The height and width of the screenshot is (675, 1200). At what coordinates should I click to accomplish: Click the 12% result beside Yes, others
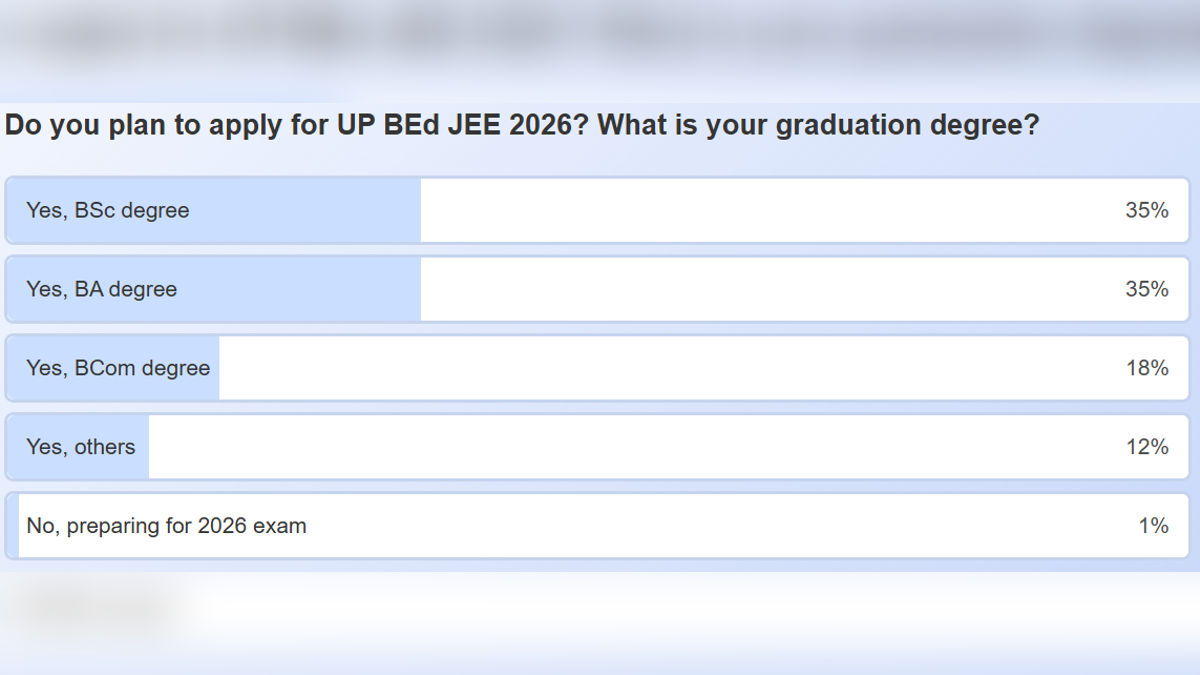(1148, 447)
